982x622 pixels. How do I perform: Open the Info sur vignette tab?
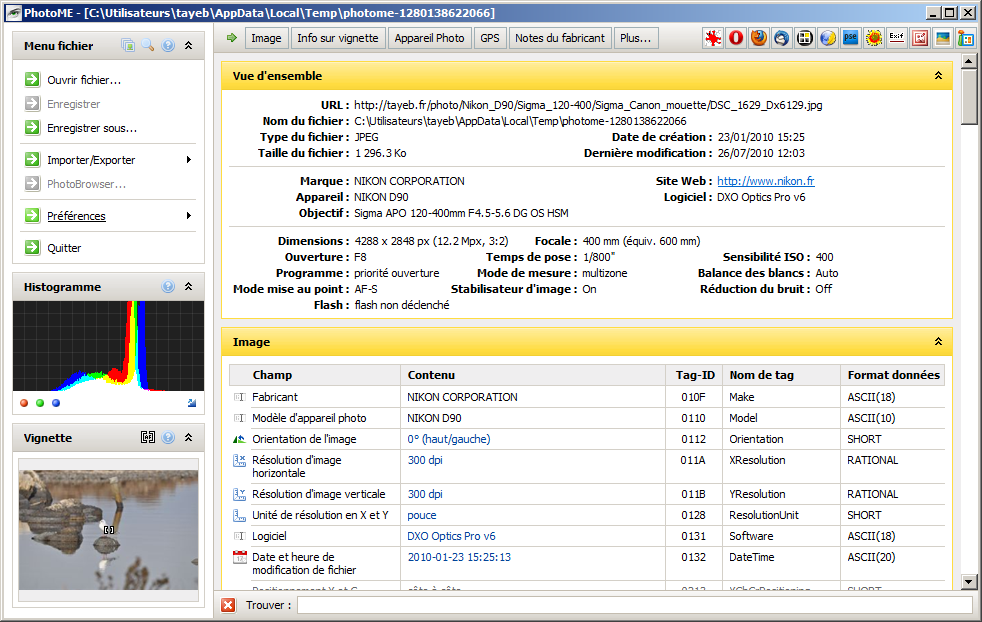338,38
